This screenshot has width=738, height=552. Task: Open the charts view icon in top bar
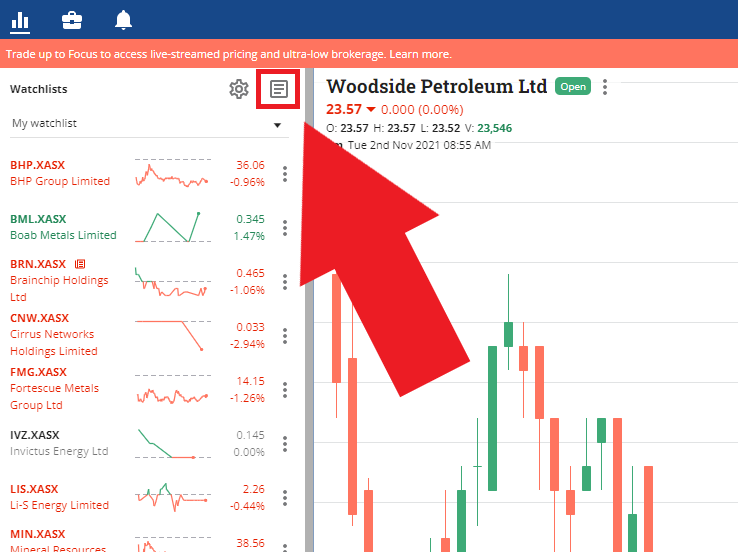[x=20, y=21]
